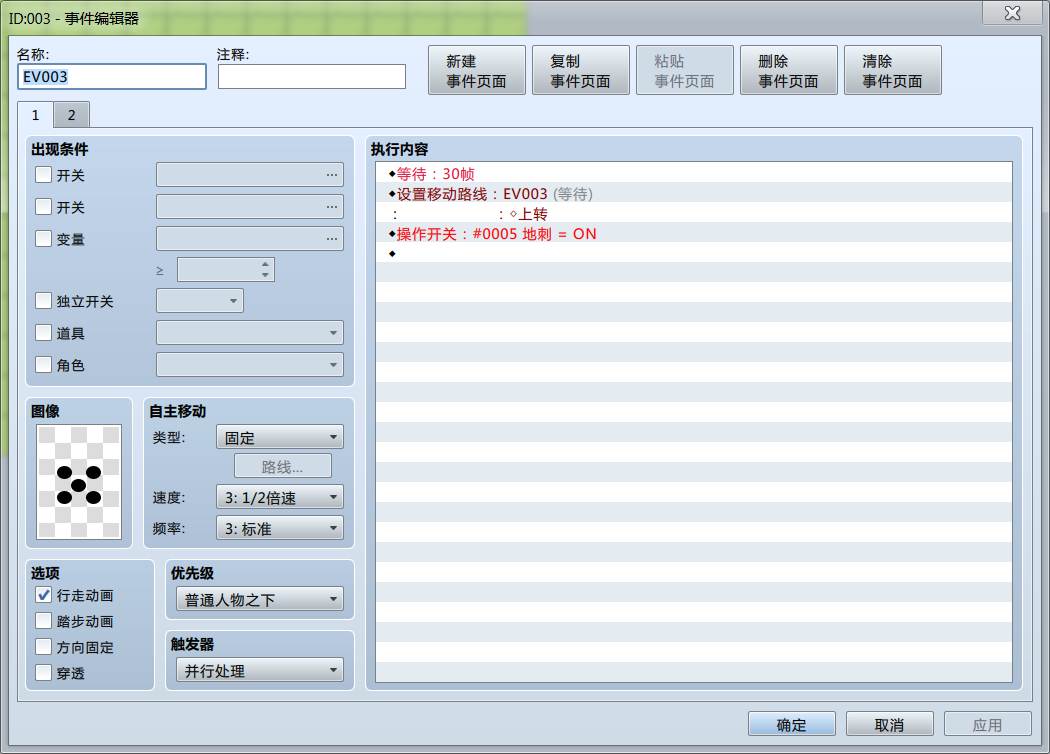Click 粘贴事件页面 button

click(684, 70)
